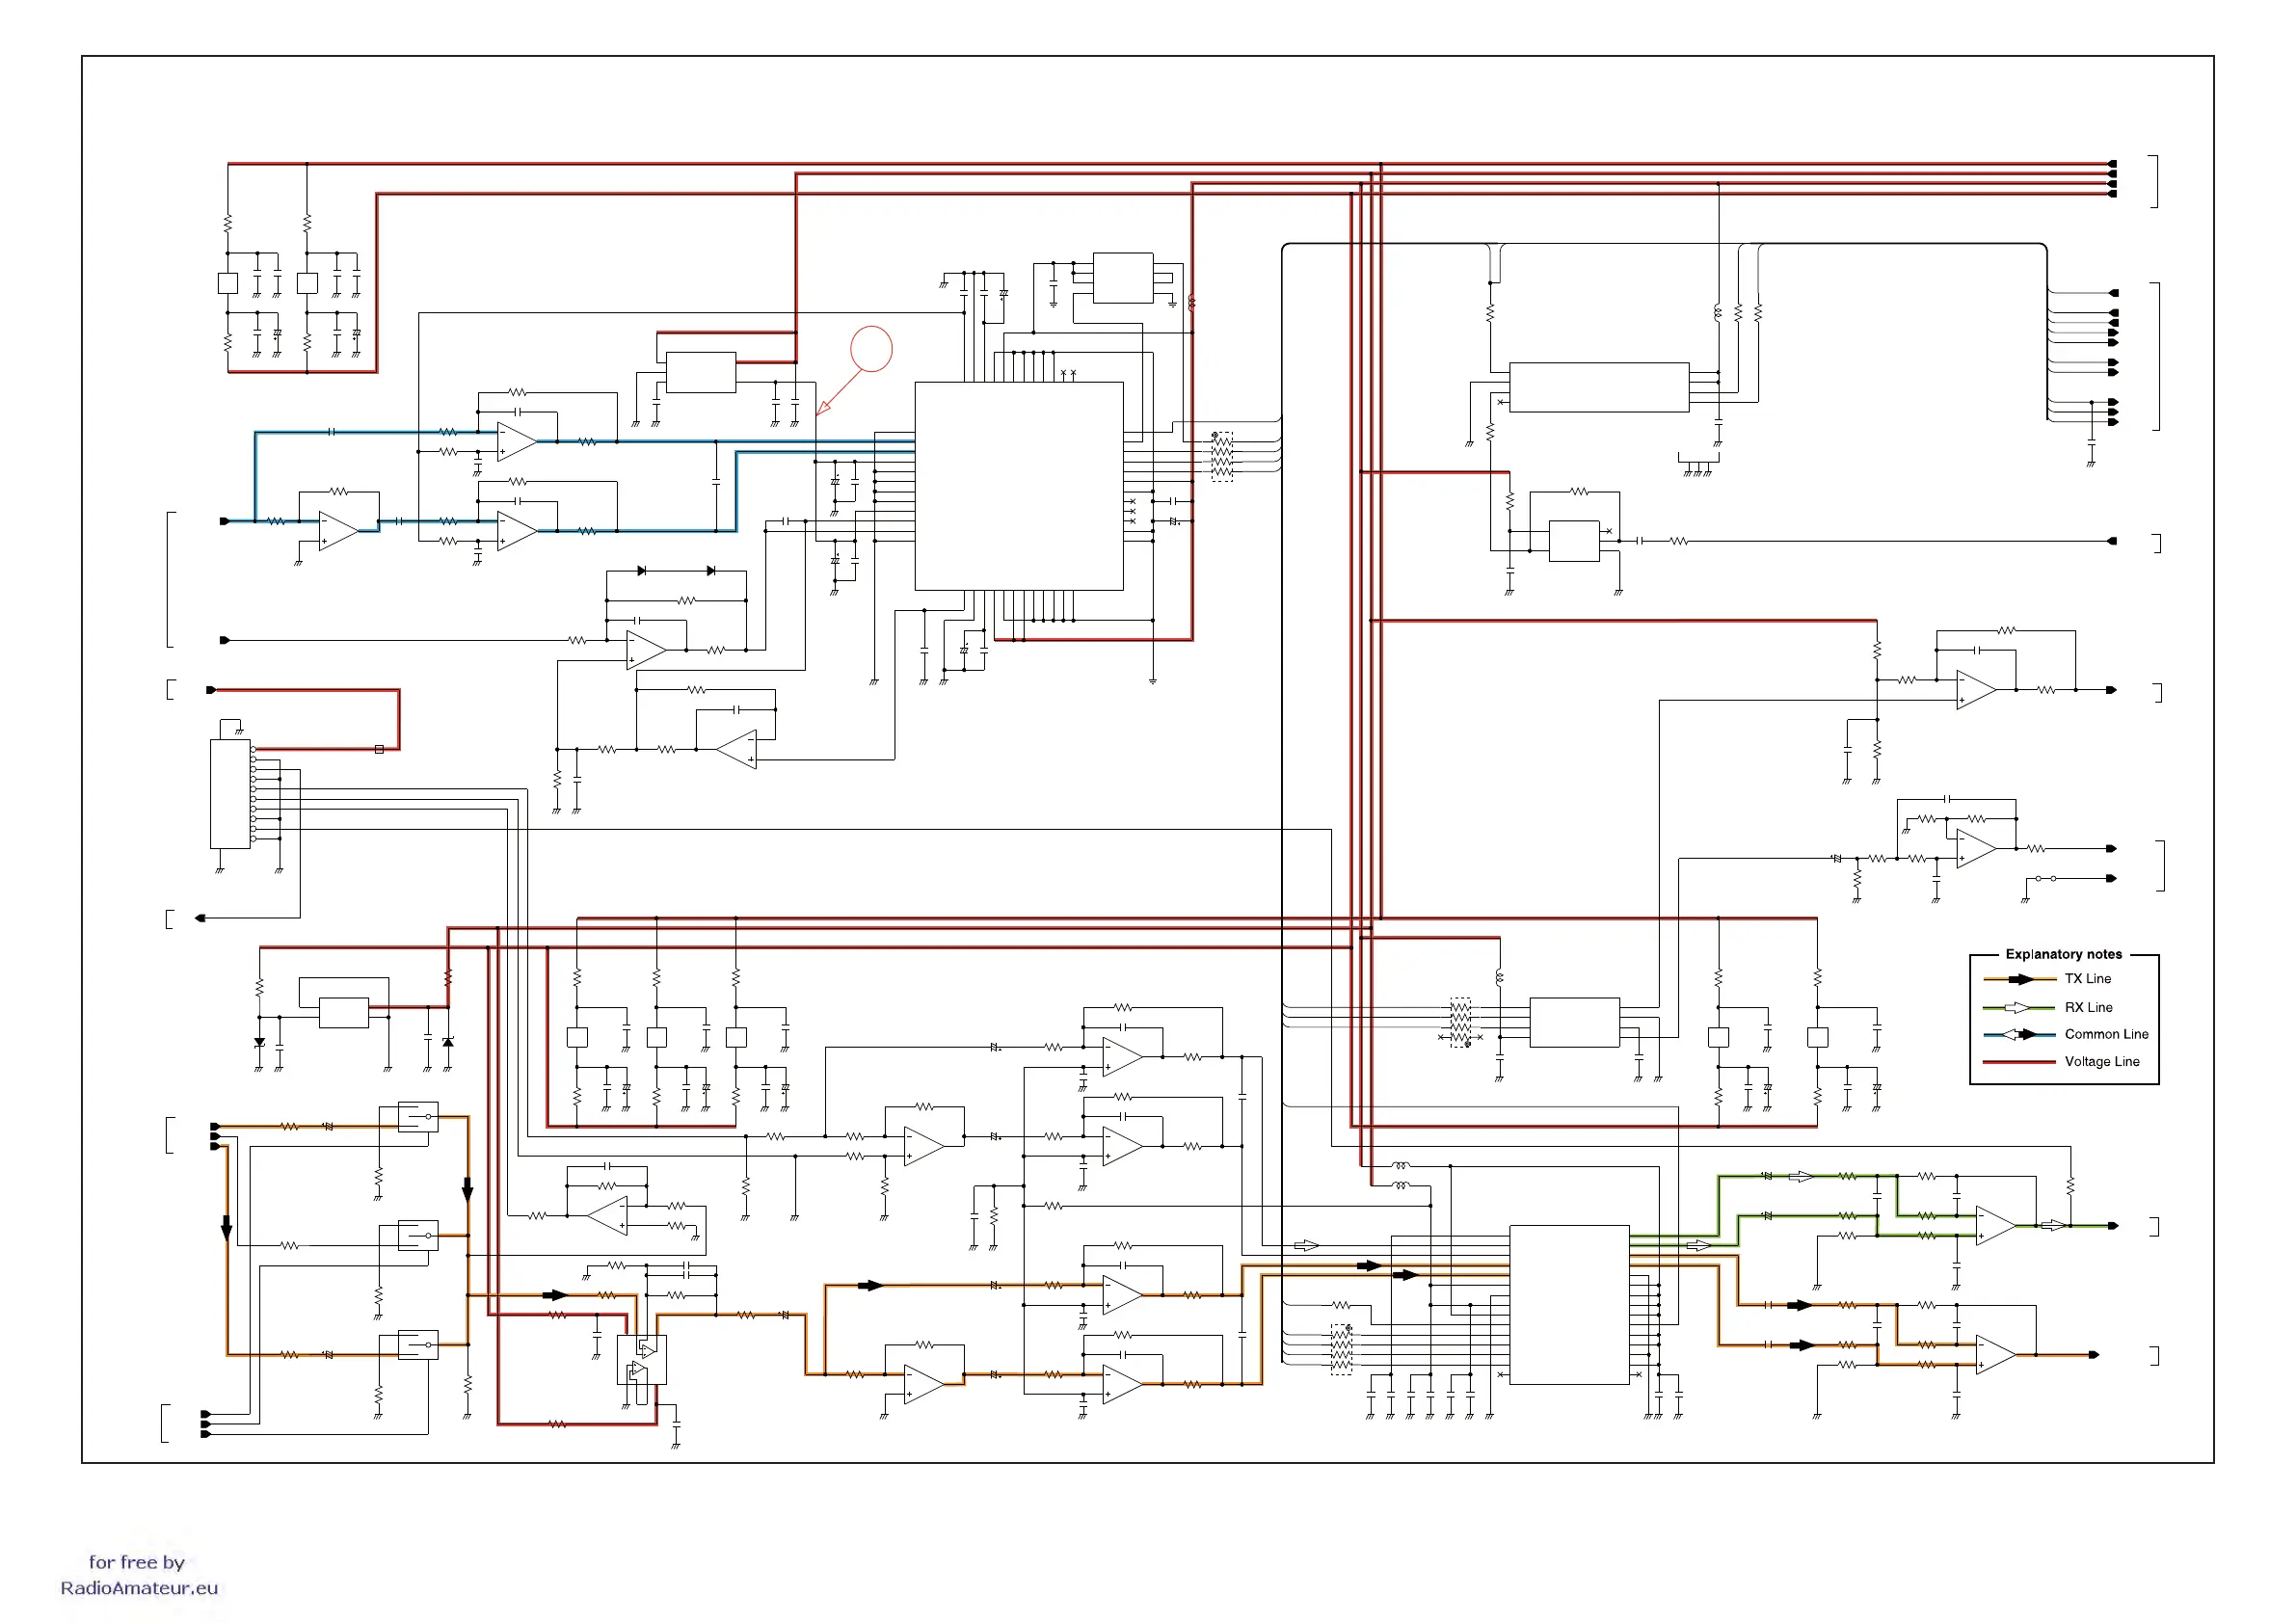This screenshot has height=1623, width=2296.
Task: Click the red Voltage Line sample in legend
Action: (x=2018, y=1061)
